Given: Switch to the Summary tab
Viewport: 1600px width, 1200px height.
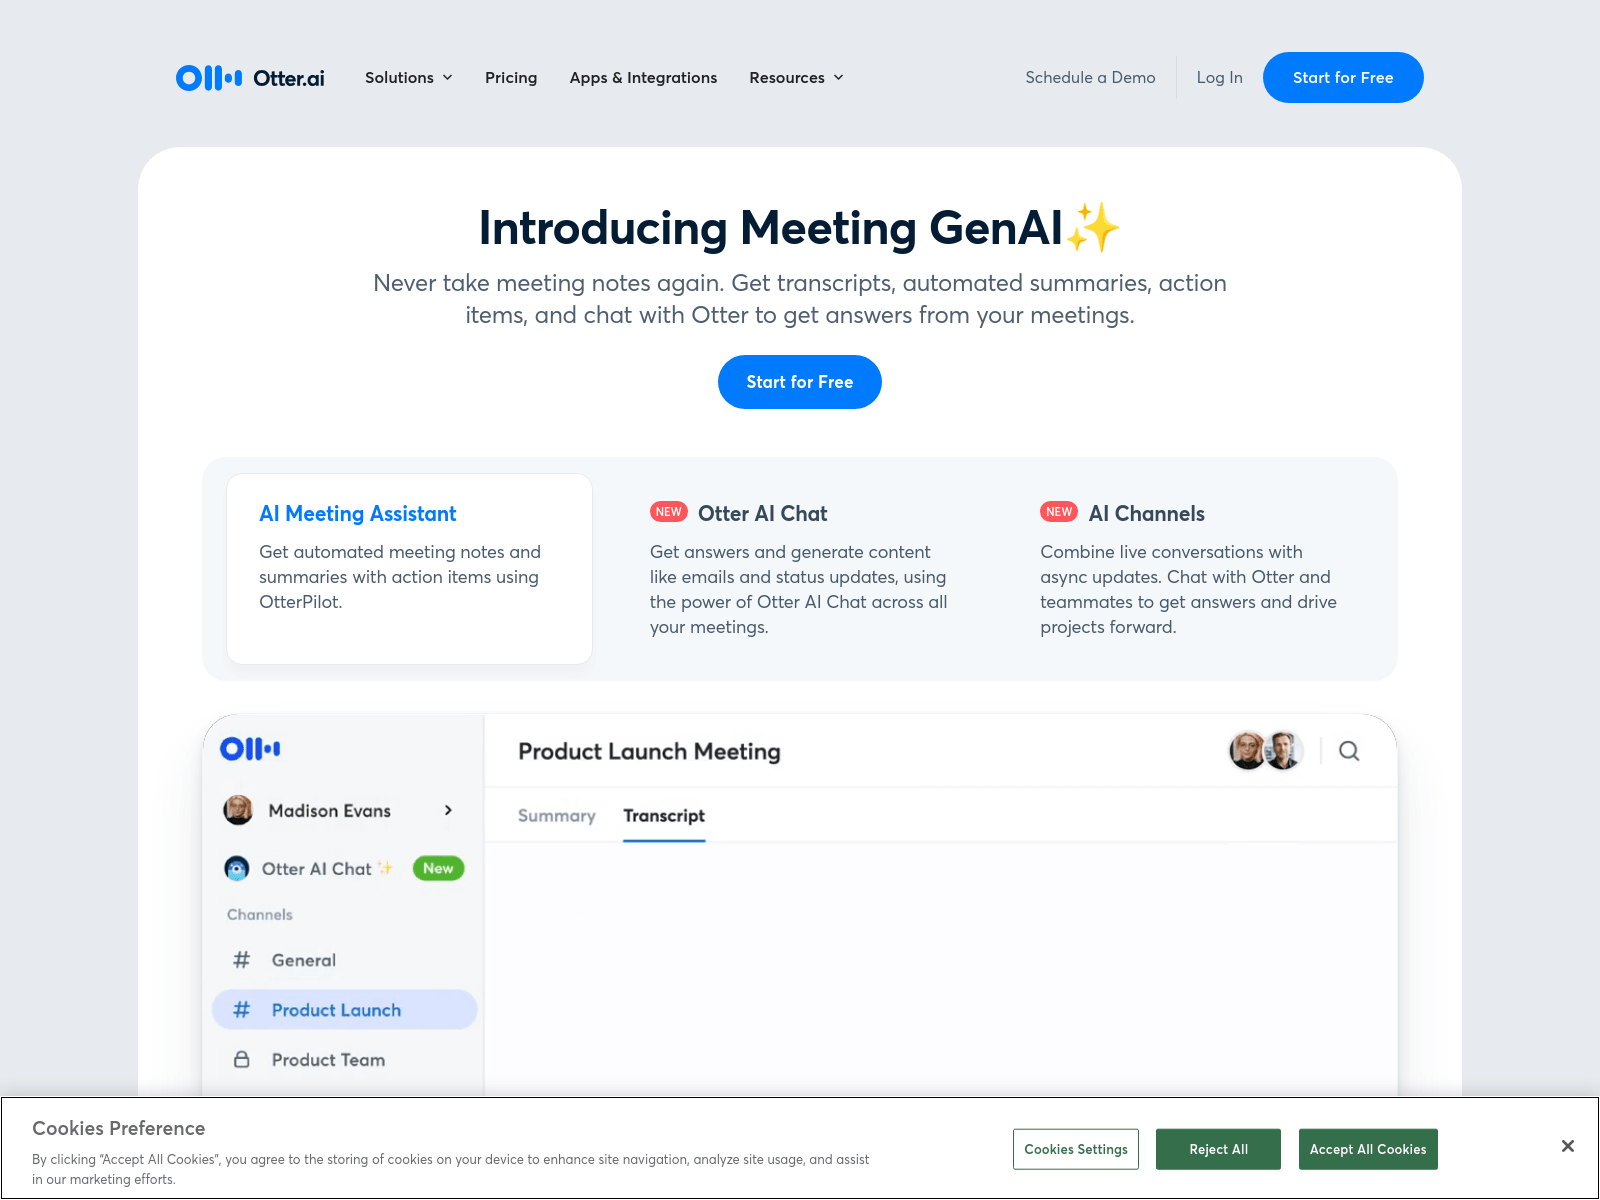Looking at the screenshot, I should 556,816.
